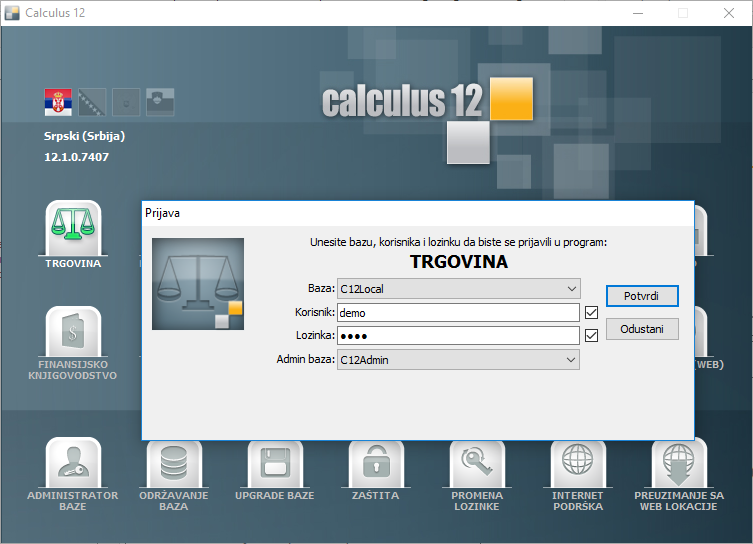Screen dimensions: 753x544
Task: Click the version text 12.1.0.7407
Action: click(x=76, y=157)
